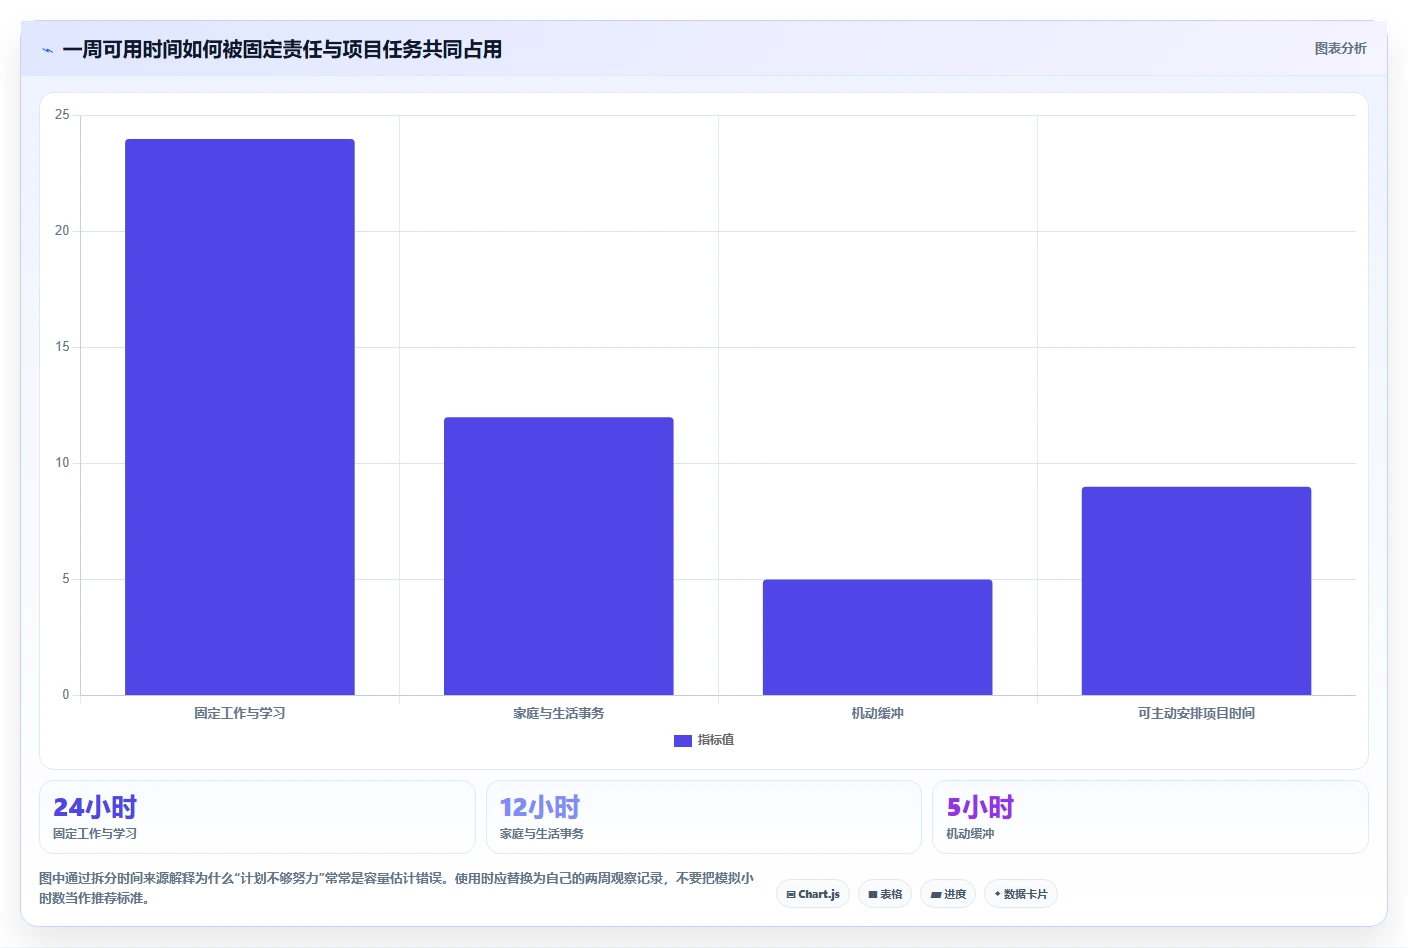Click the 机动缓冲 bar in the chart
The width and height of the screenshot is (1408, 948).
coord(878,637)
